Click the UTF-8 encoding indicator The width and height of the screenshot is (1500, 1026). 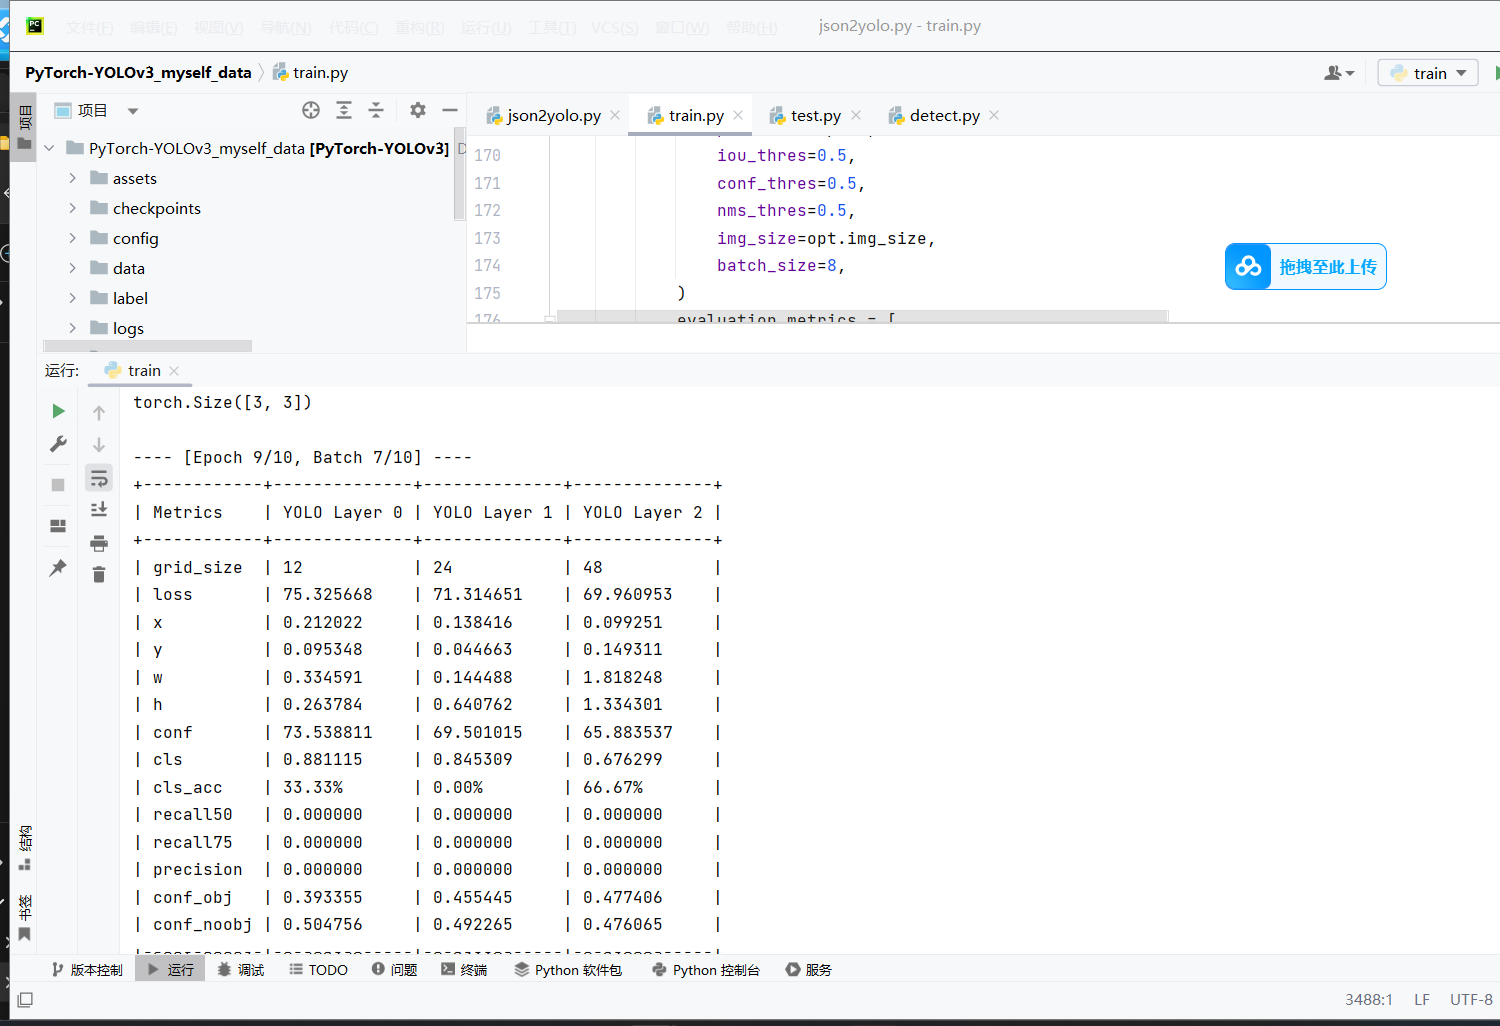pos(1471,999)
